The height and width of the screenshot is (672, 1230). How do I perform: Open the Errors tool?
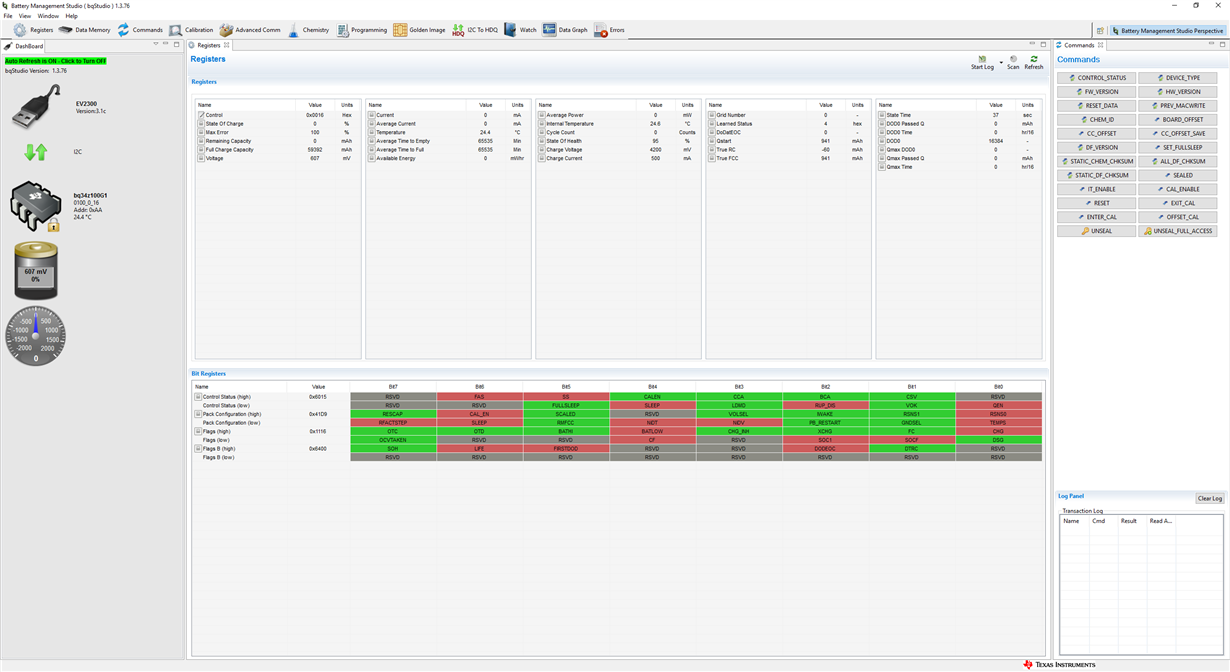click(x=609, y=30)
